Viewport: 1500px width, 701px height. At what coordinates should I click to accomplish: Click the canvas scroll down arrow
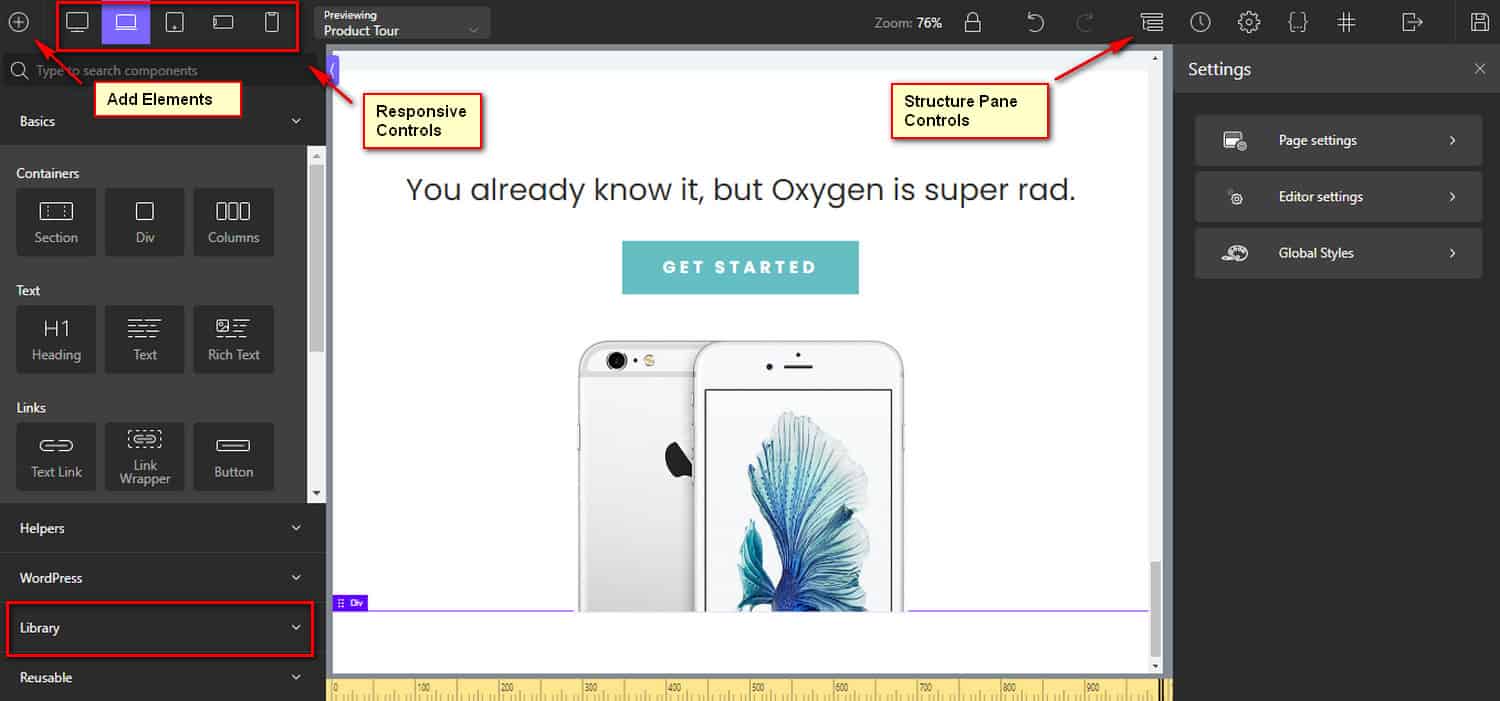1156,666
